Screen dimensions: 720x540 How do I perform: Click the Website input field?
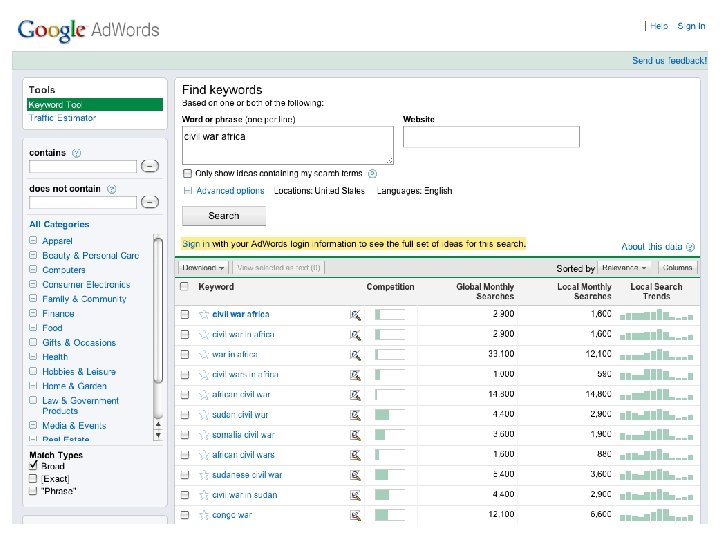click(464, 137)
